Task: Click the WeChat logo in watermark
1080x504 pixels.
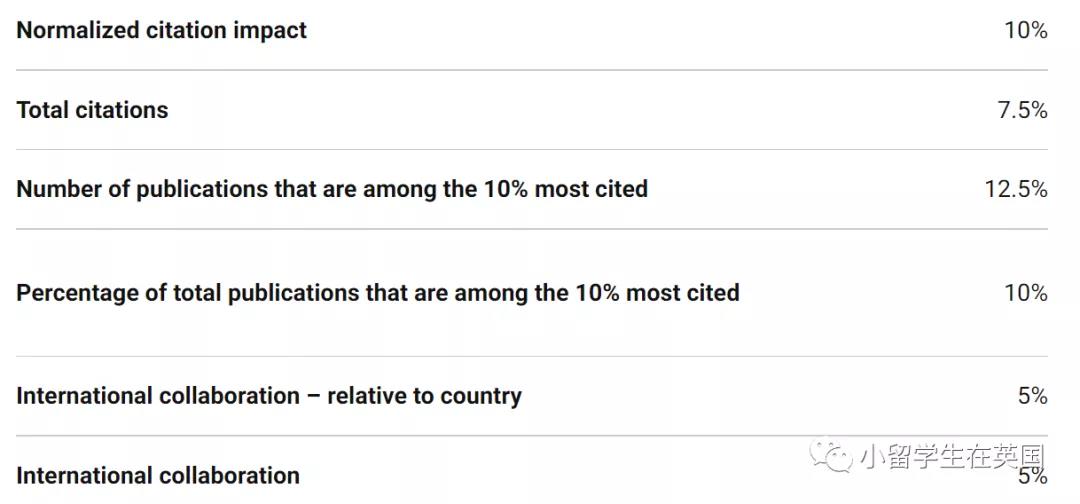Action: click(833, 456)
